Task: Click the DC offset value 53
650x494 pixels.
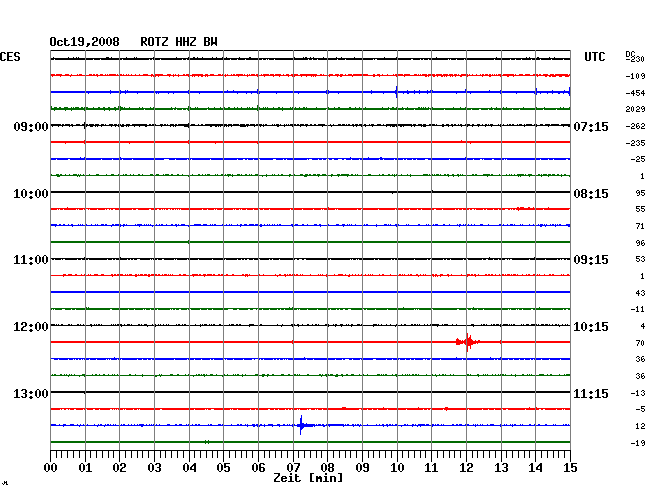Action: coord(640,259)
